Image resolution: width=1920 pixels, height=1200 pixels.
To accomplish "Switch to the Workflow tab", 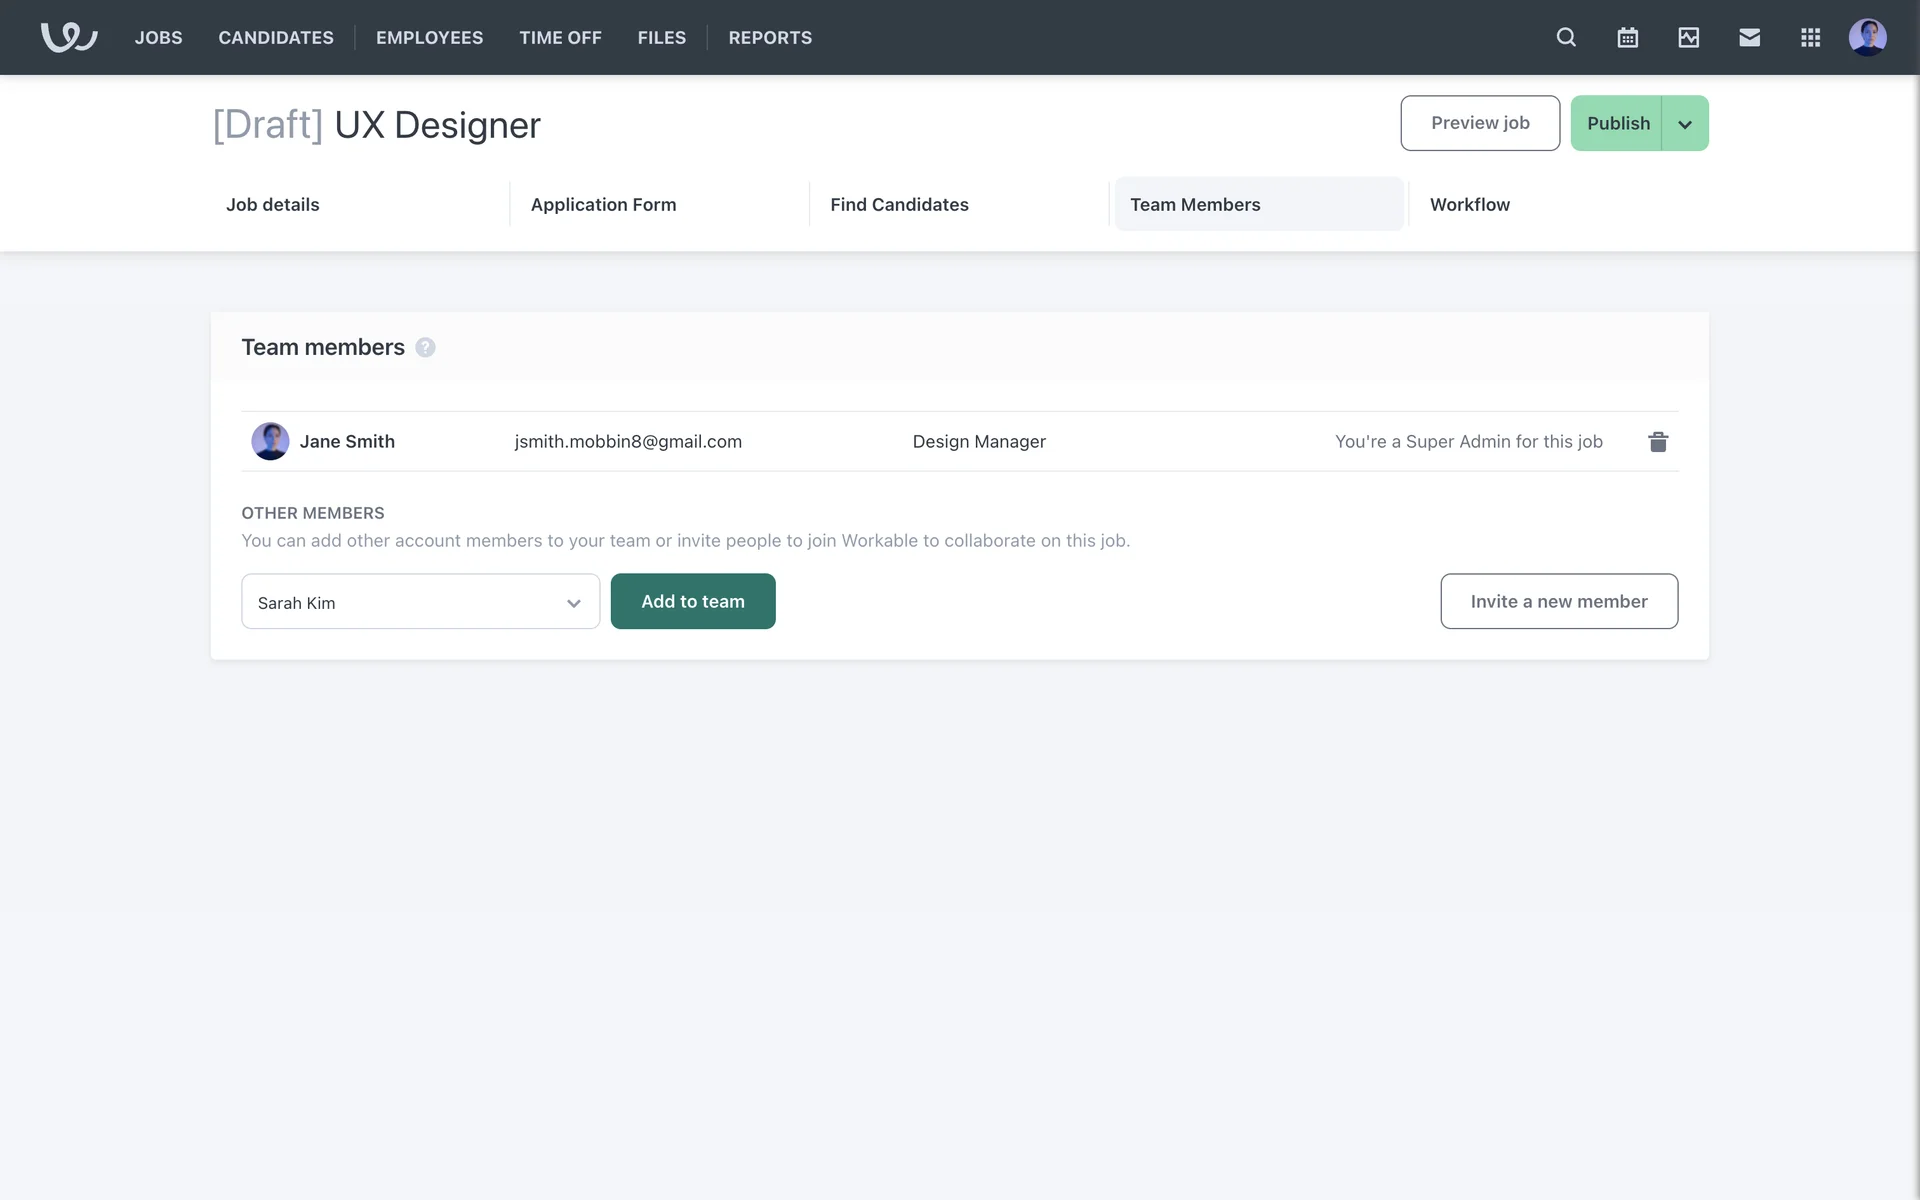I will tap(1469, 204).
